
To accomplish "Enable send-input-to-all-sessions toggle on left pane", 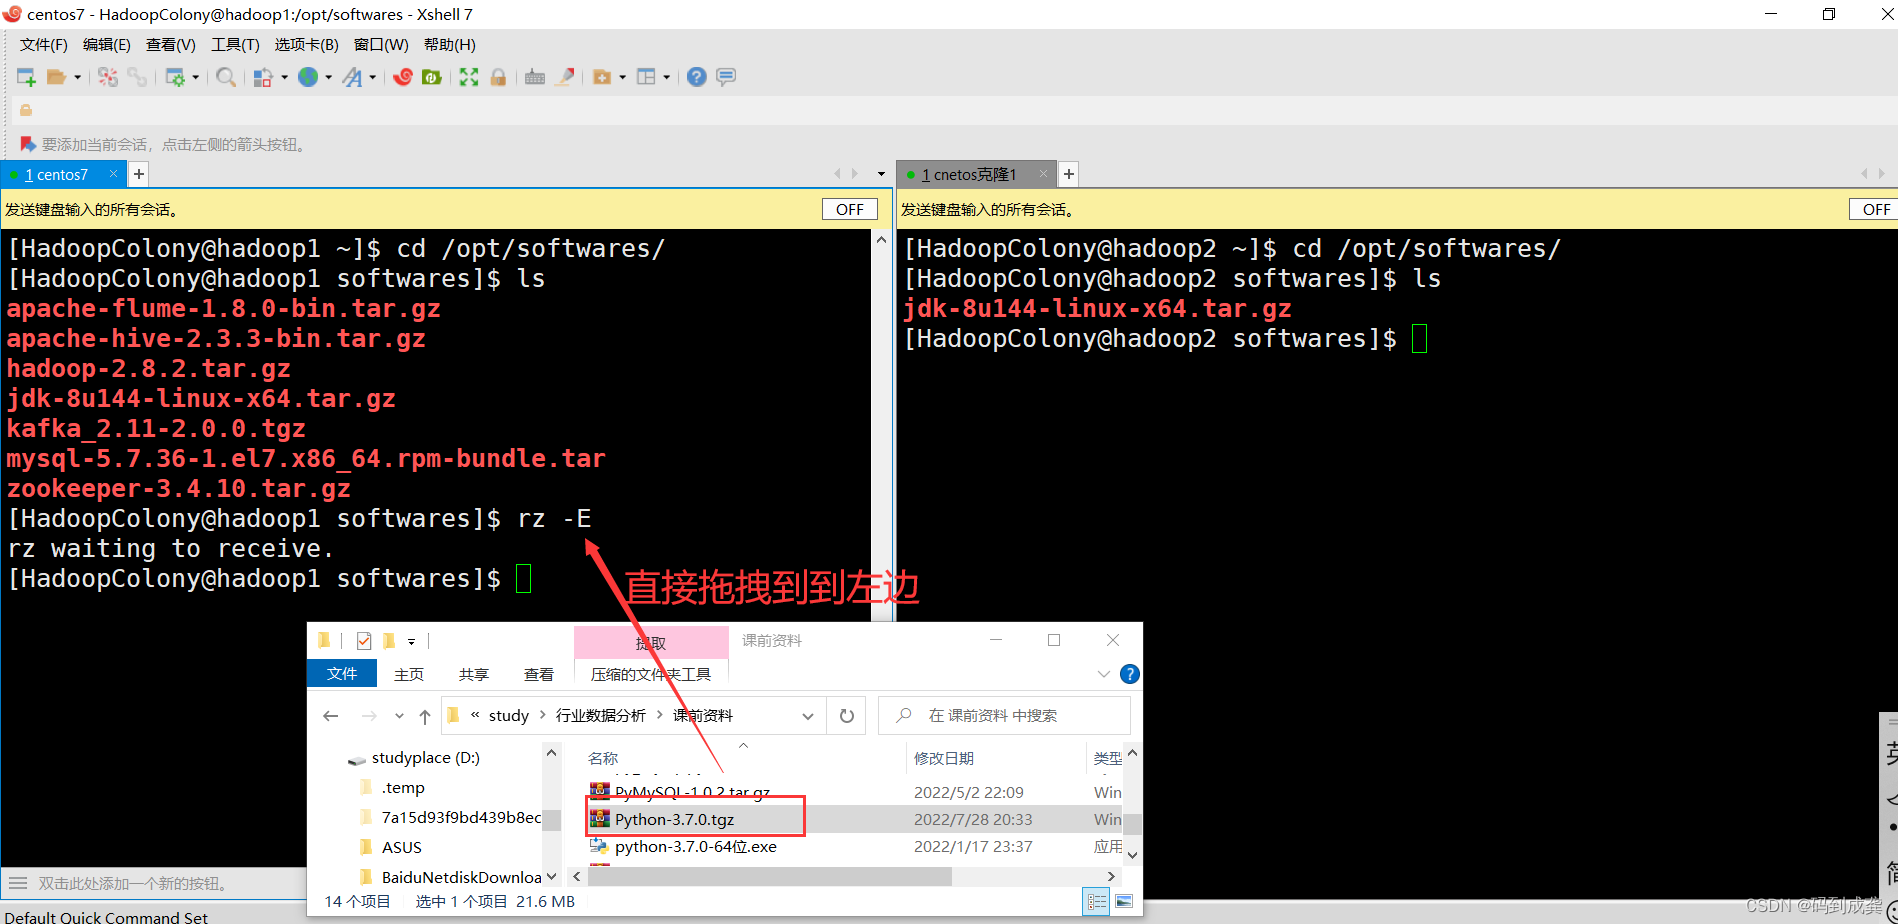I will pyautogui.click(x=849, y=208).
